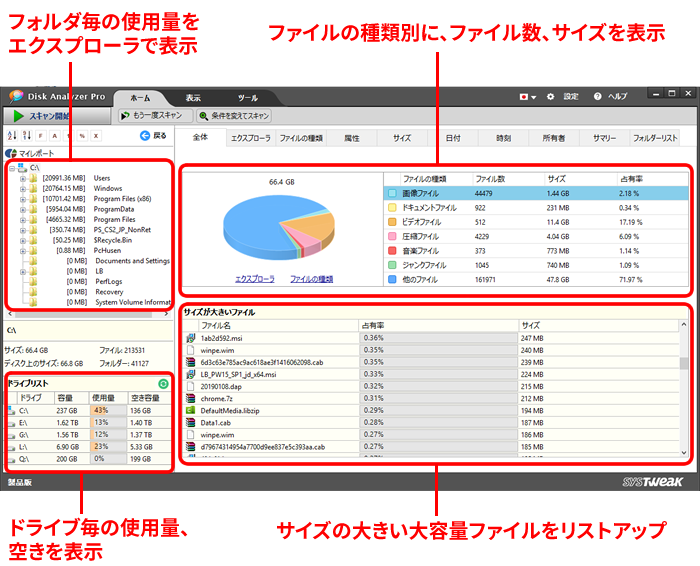Expand the Windows folder node

click(23, 189)
